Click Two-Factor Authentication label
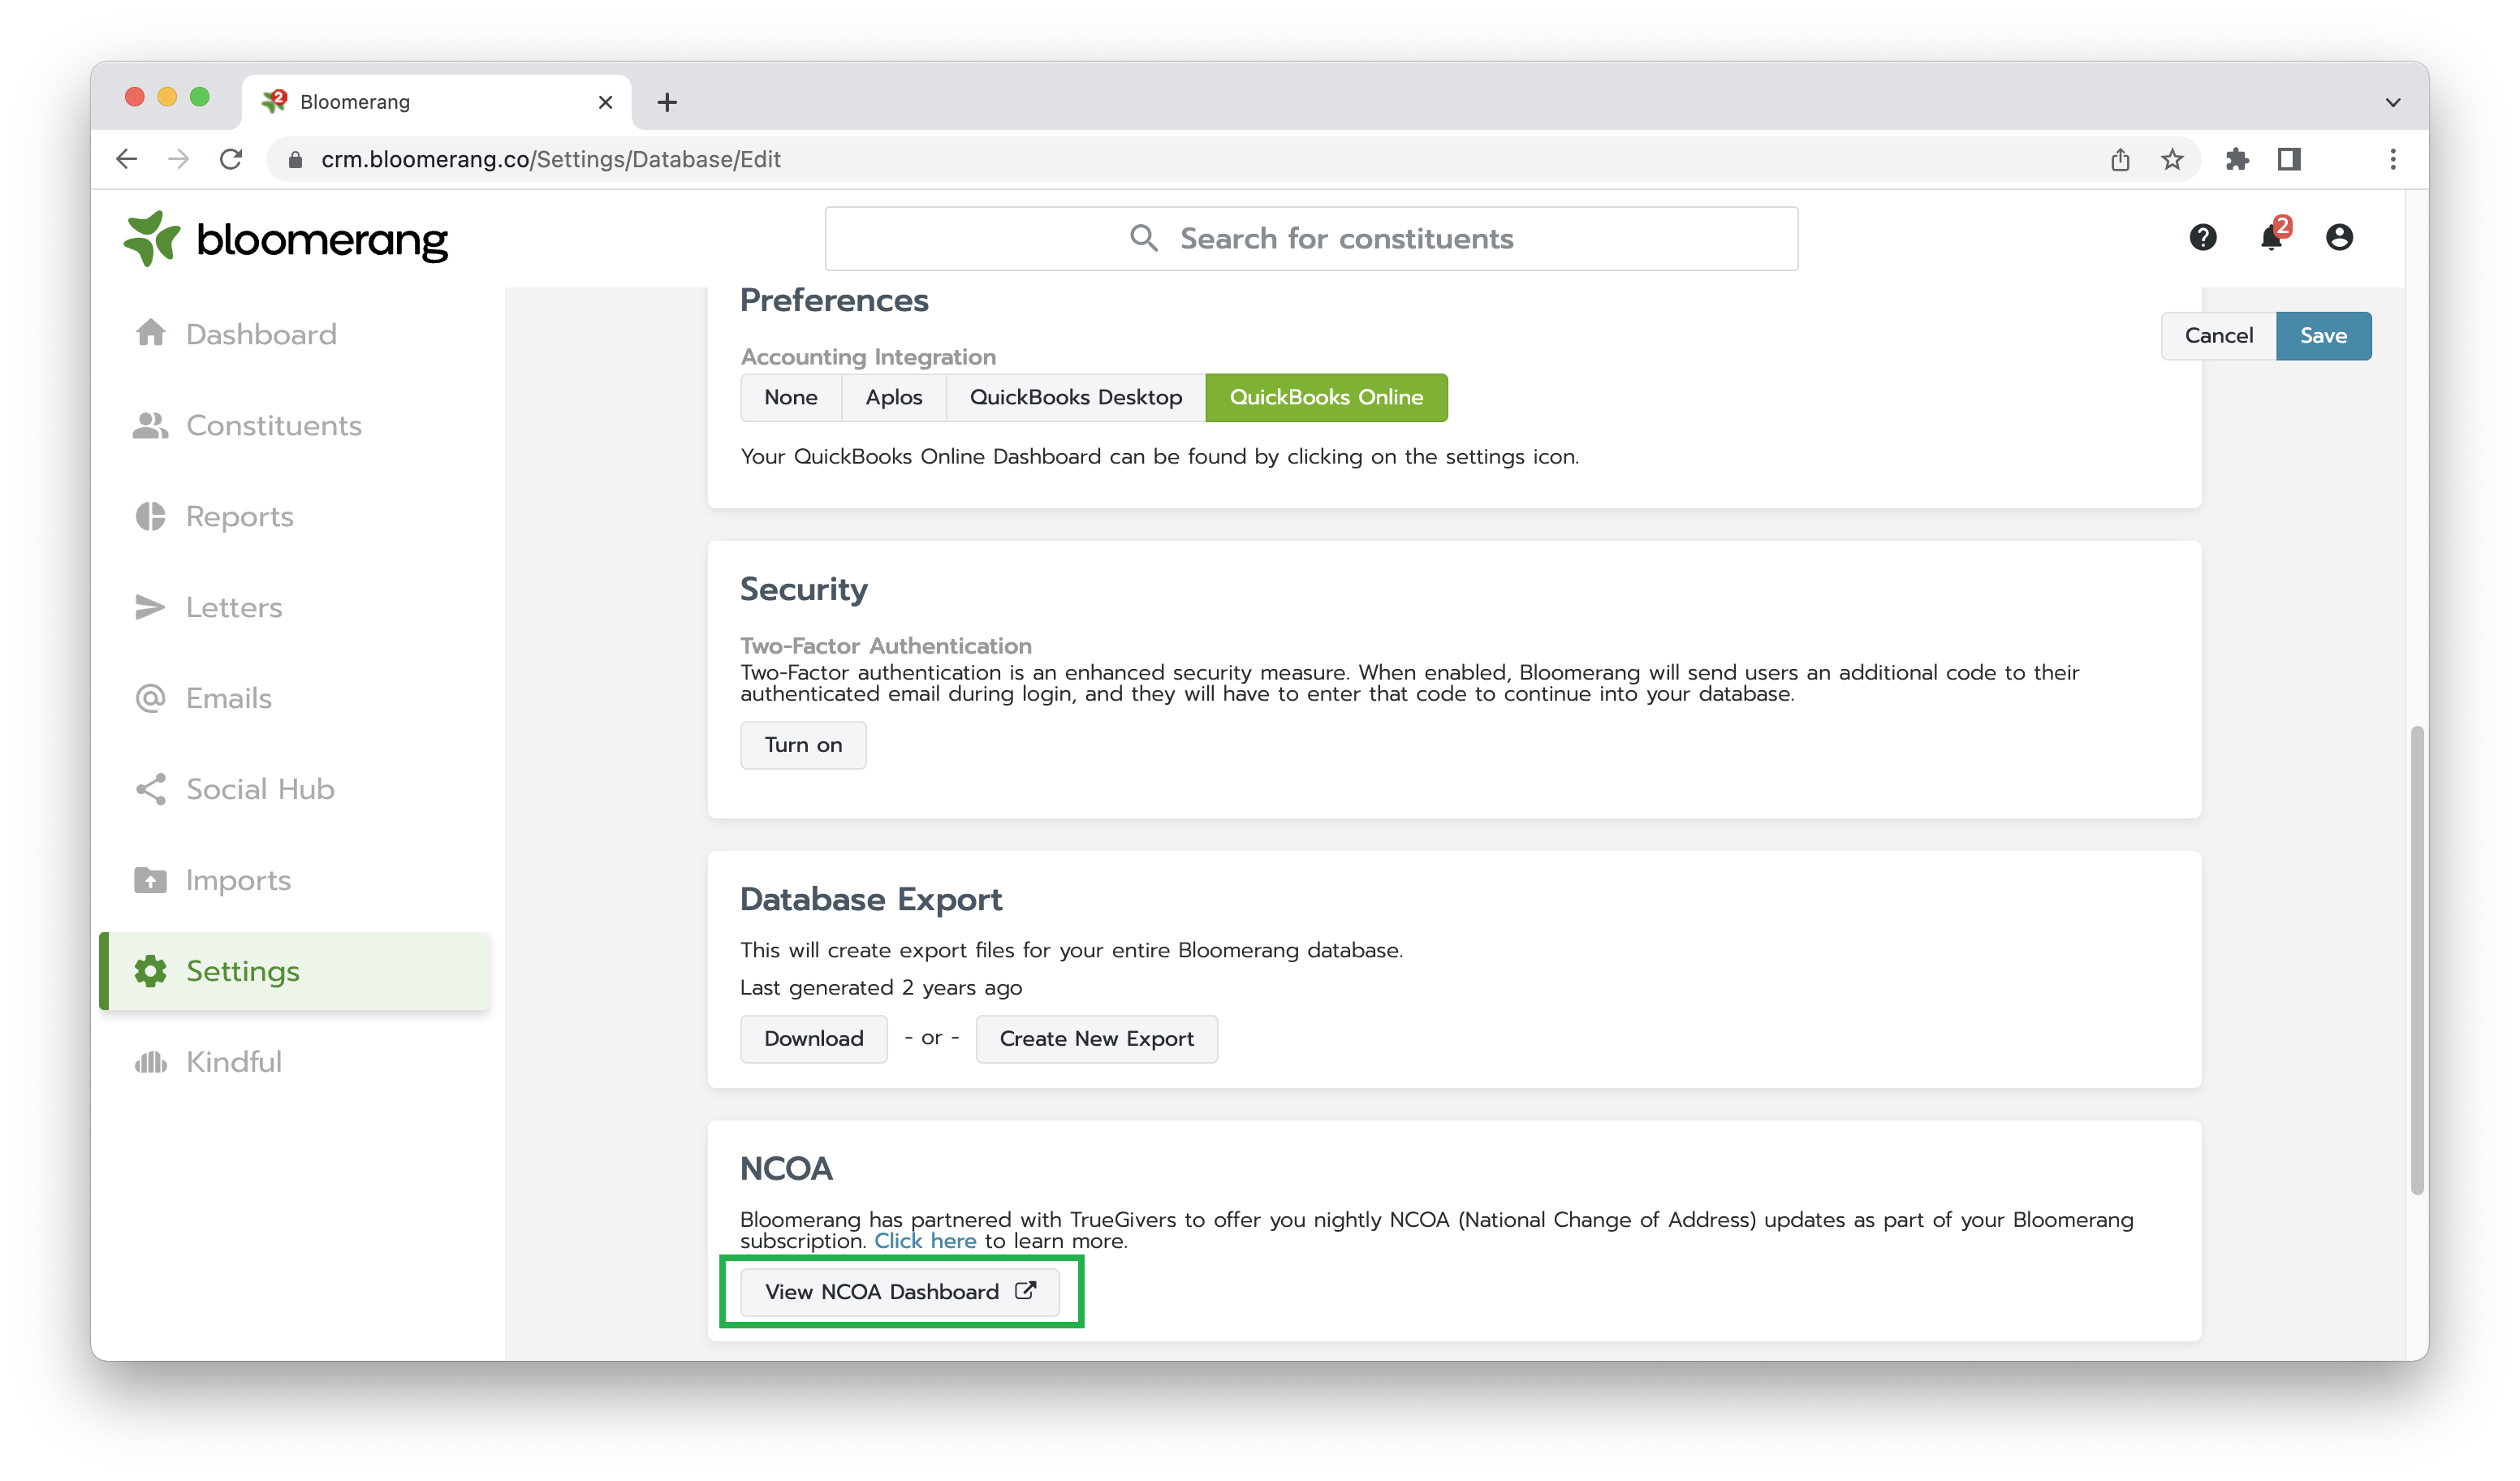Image resolution: width=2520 pixels, height=1481 pixels. (x=886, y=646)
